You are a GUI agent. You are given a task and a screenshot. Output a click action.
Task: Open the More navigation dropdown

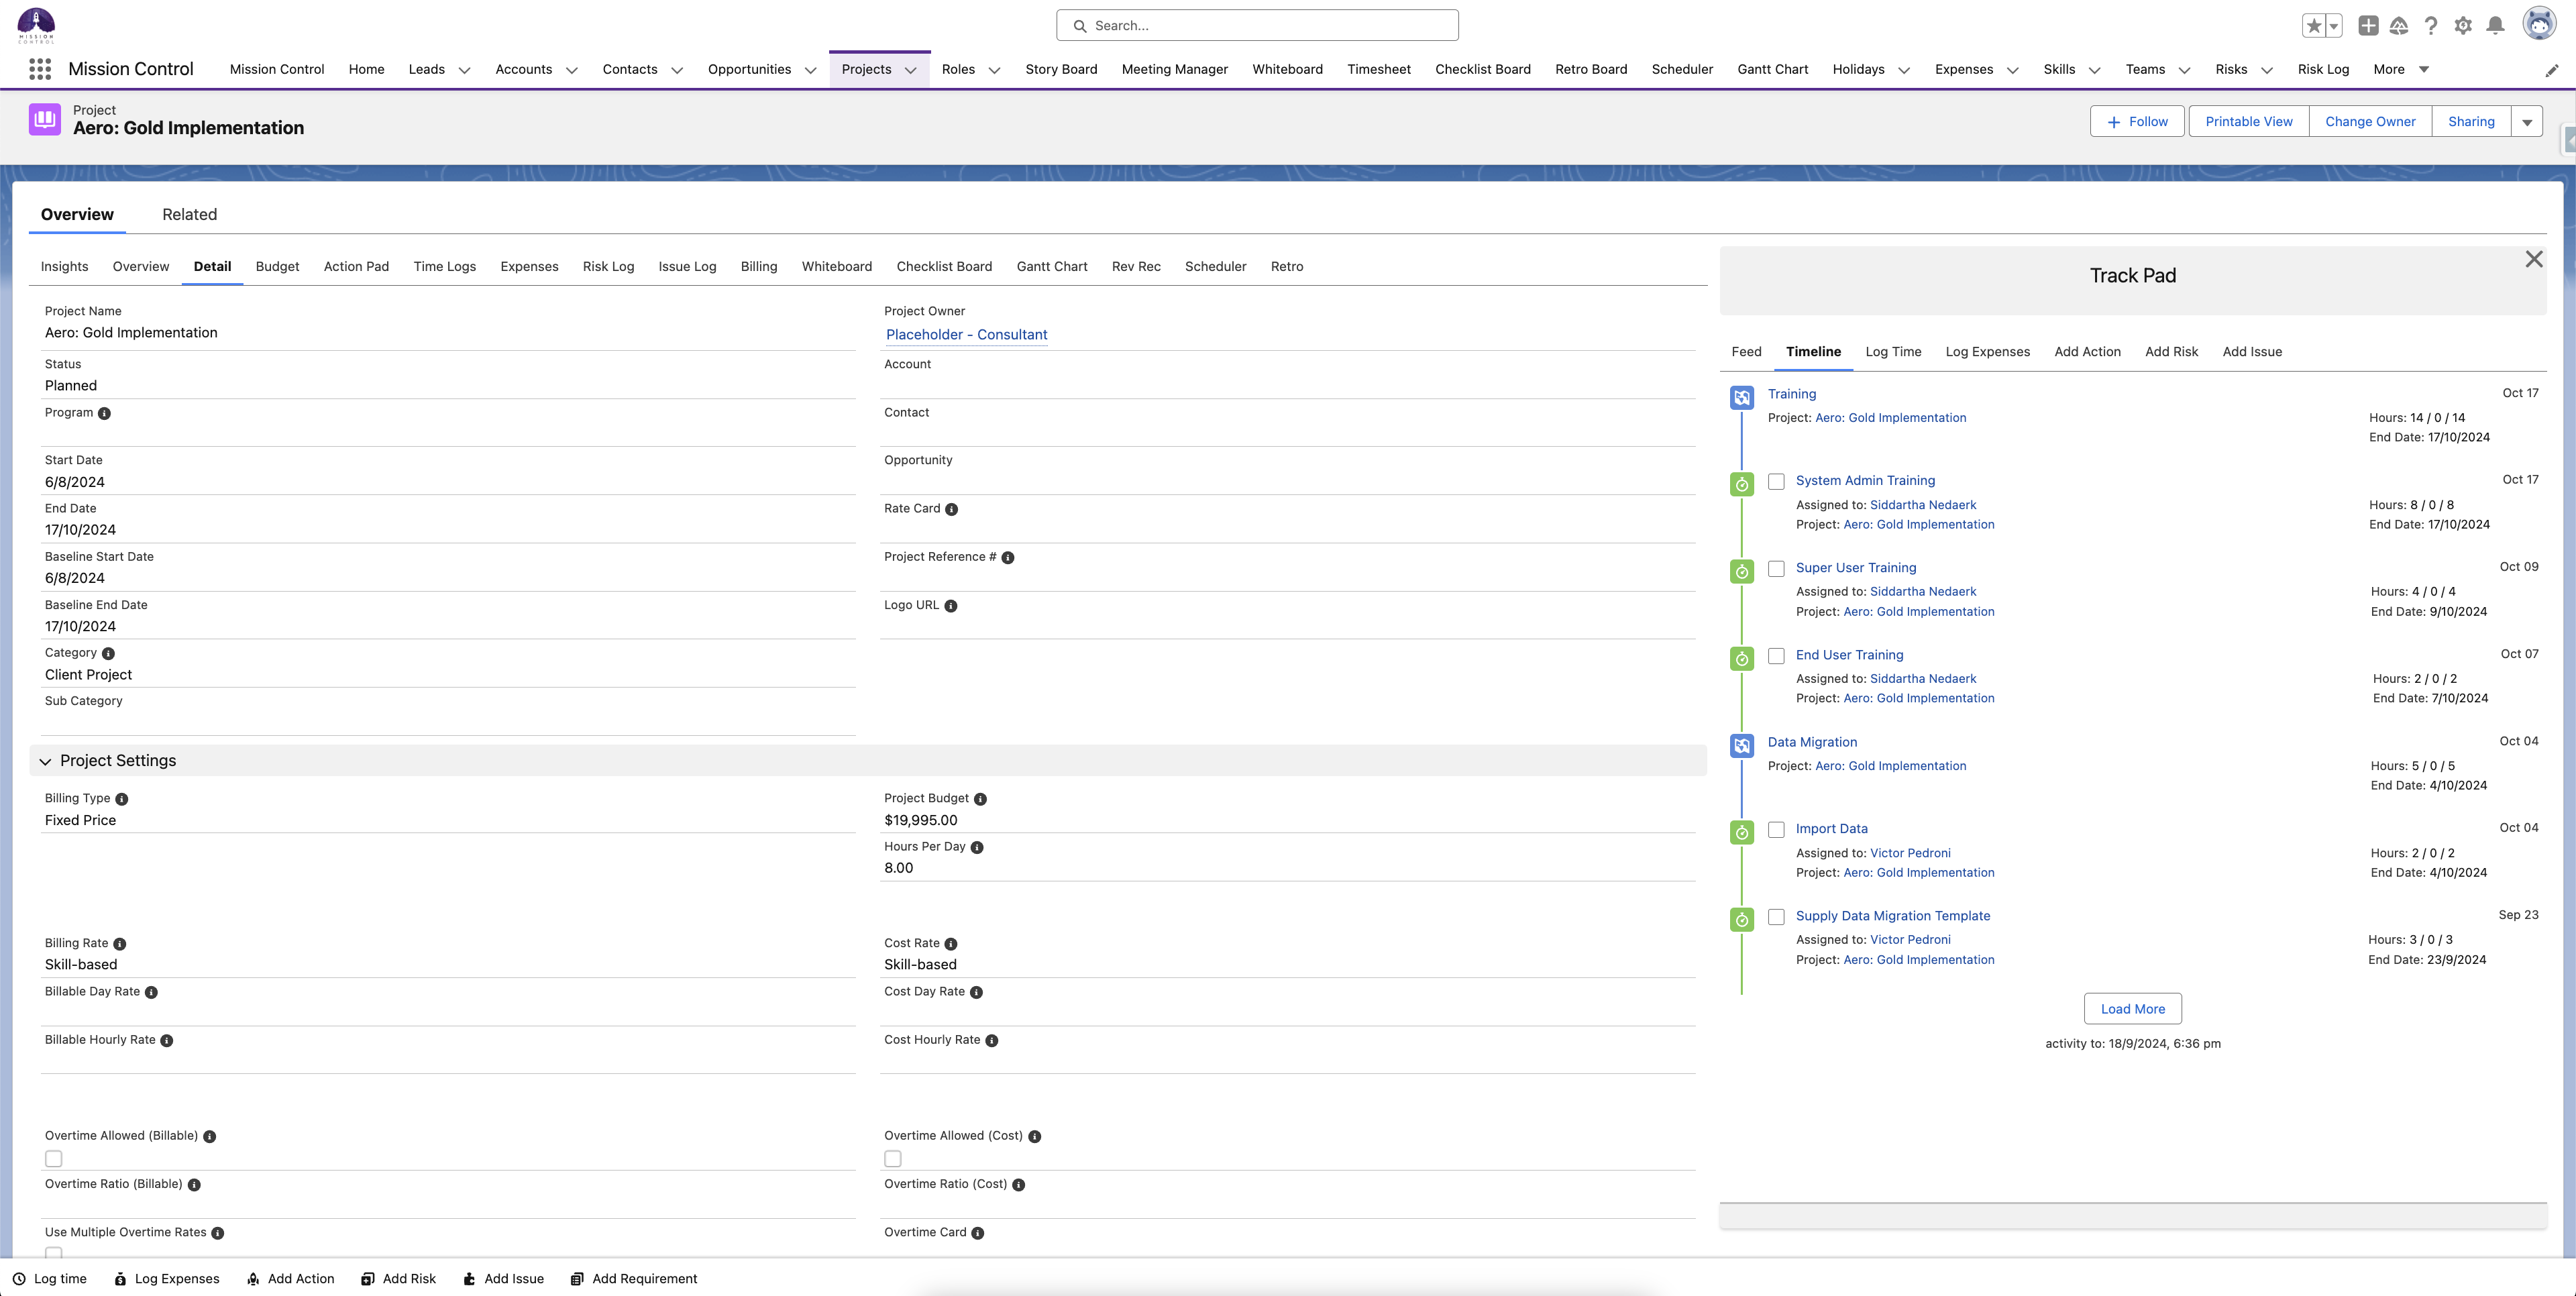(x=2400, y=69)
